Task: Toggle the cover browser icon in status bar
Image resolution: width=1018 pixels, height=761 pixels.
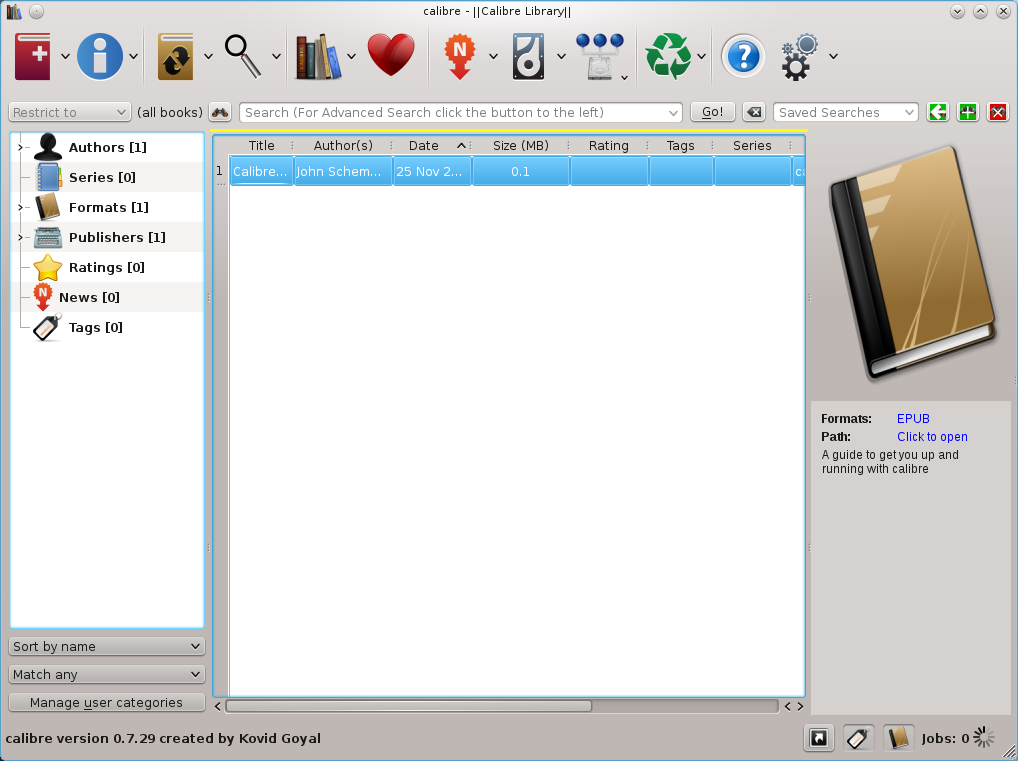Action: [819, 738]
